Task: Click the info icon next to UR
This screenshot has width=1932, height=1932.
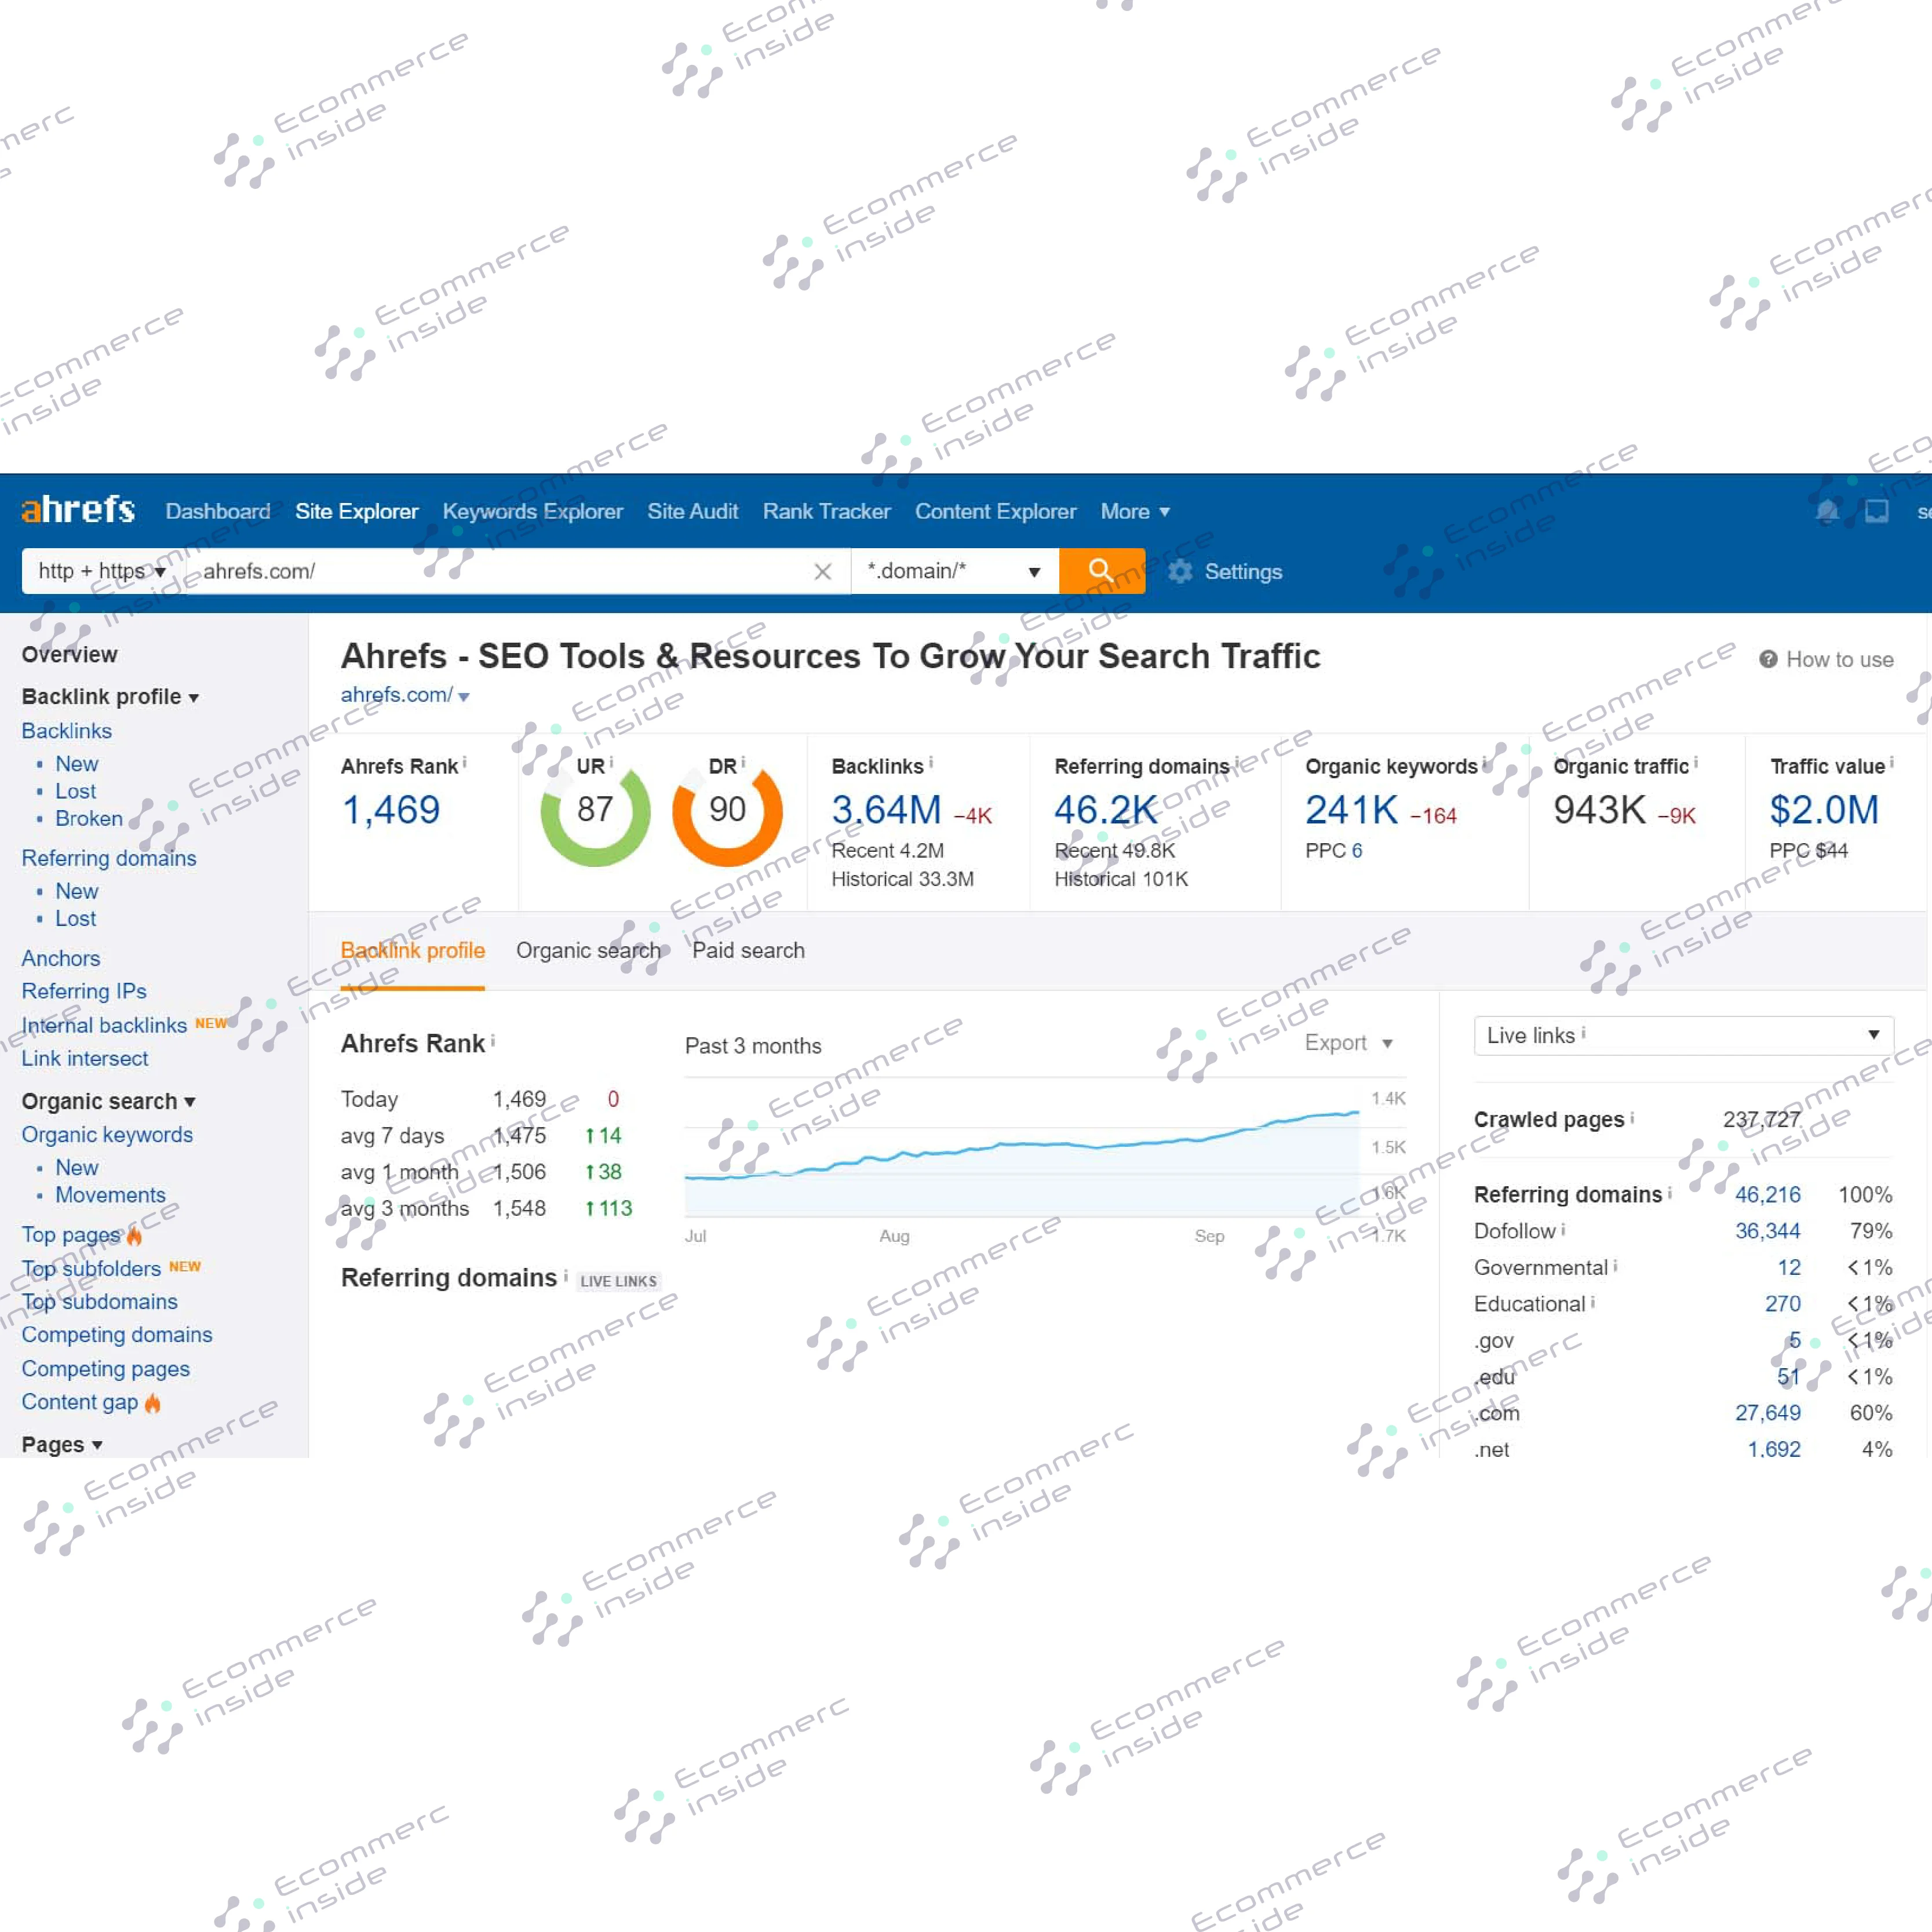Action: tap(612, 763)
